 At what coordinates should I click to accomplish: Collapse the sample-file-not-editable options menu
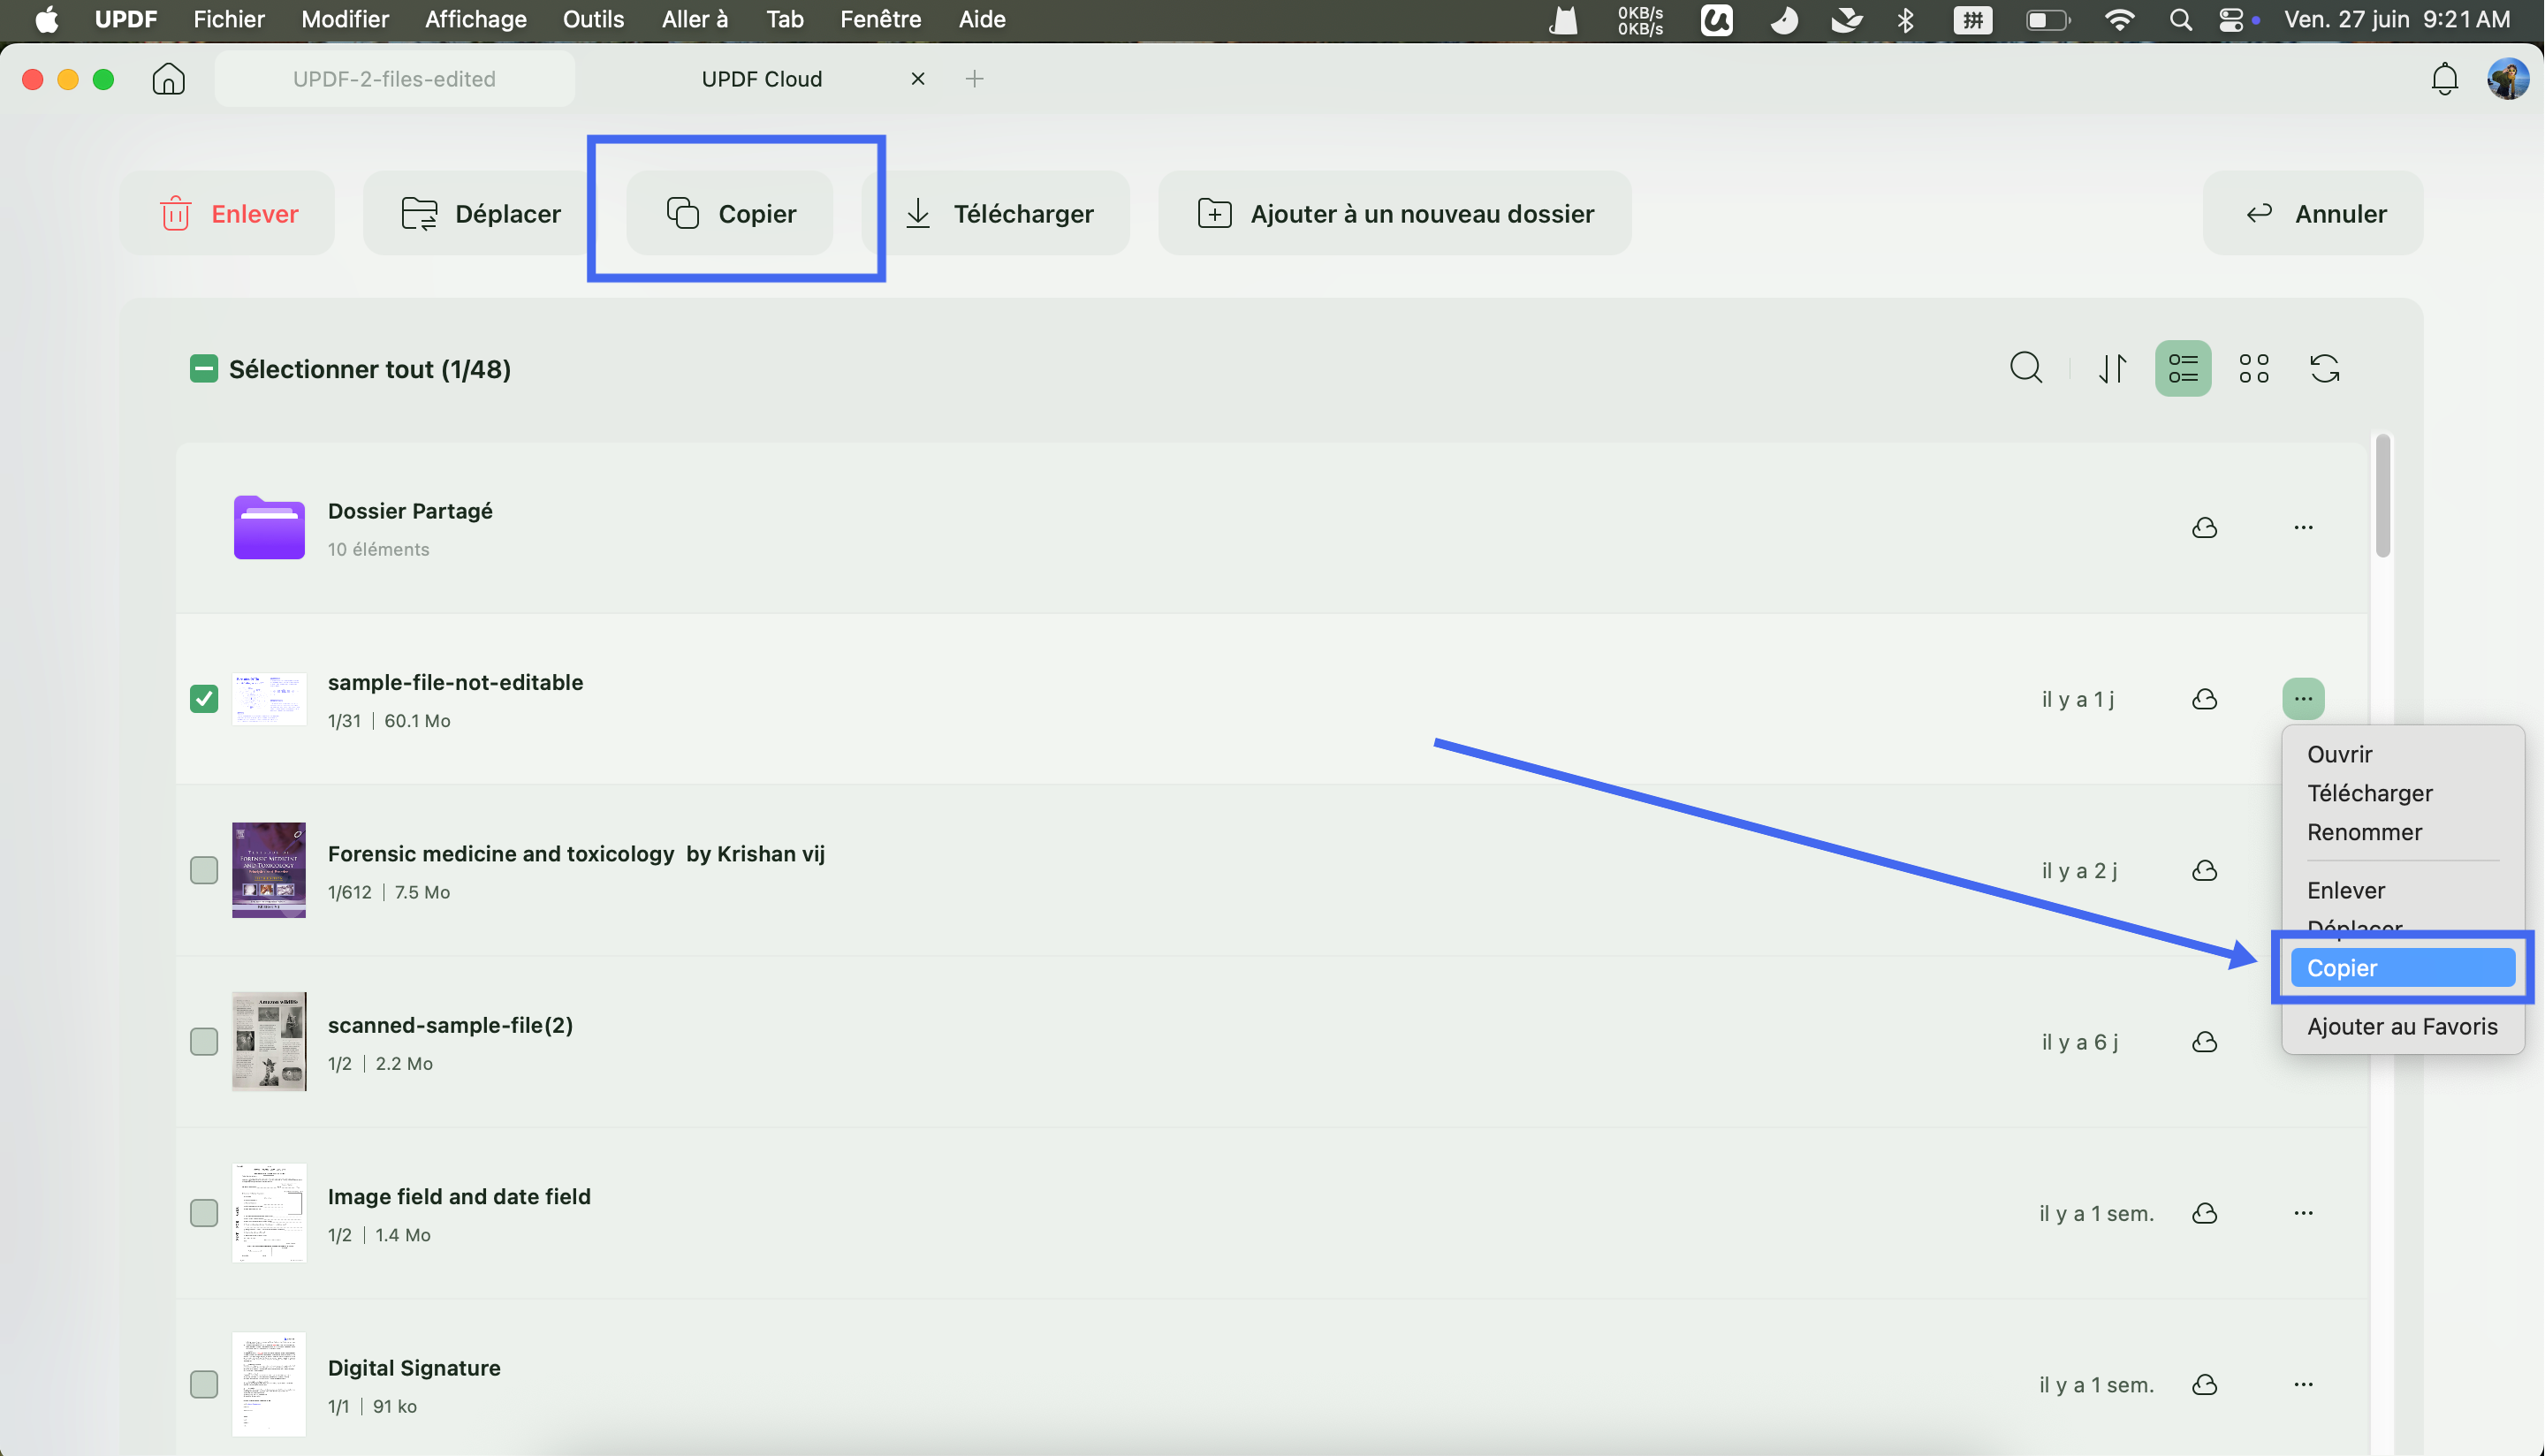2304,699
